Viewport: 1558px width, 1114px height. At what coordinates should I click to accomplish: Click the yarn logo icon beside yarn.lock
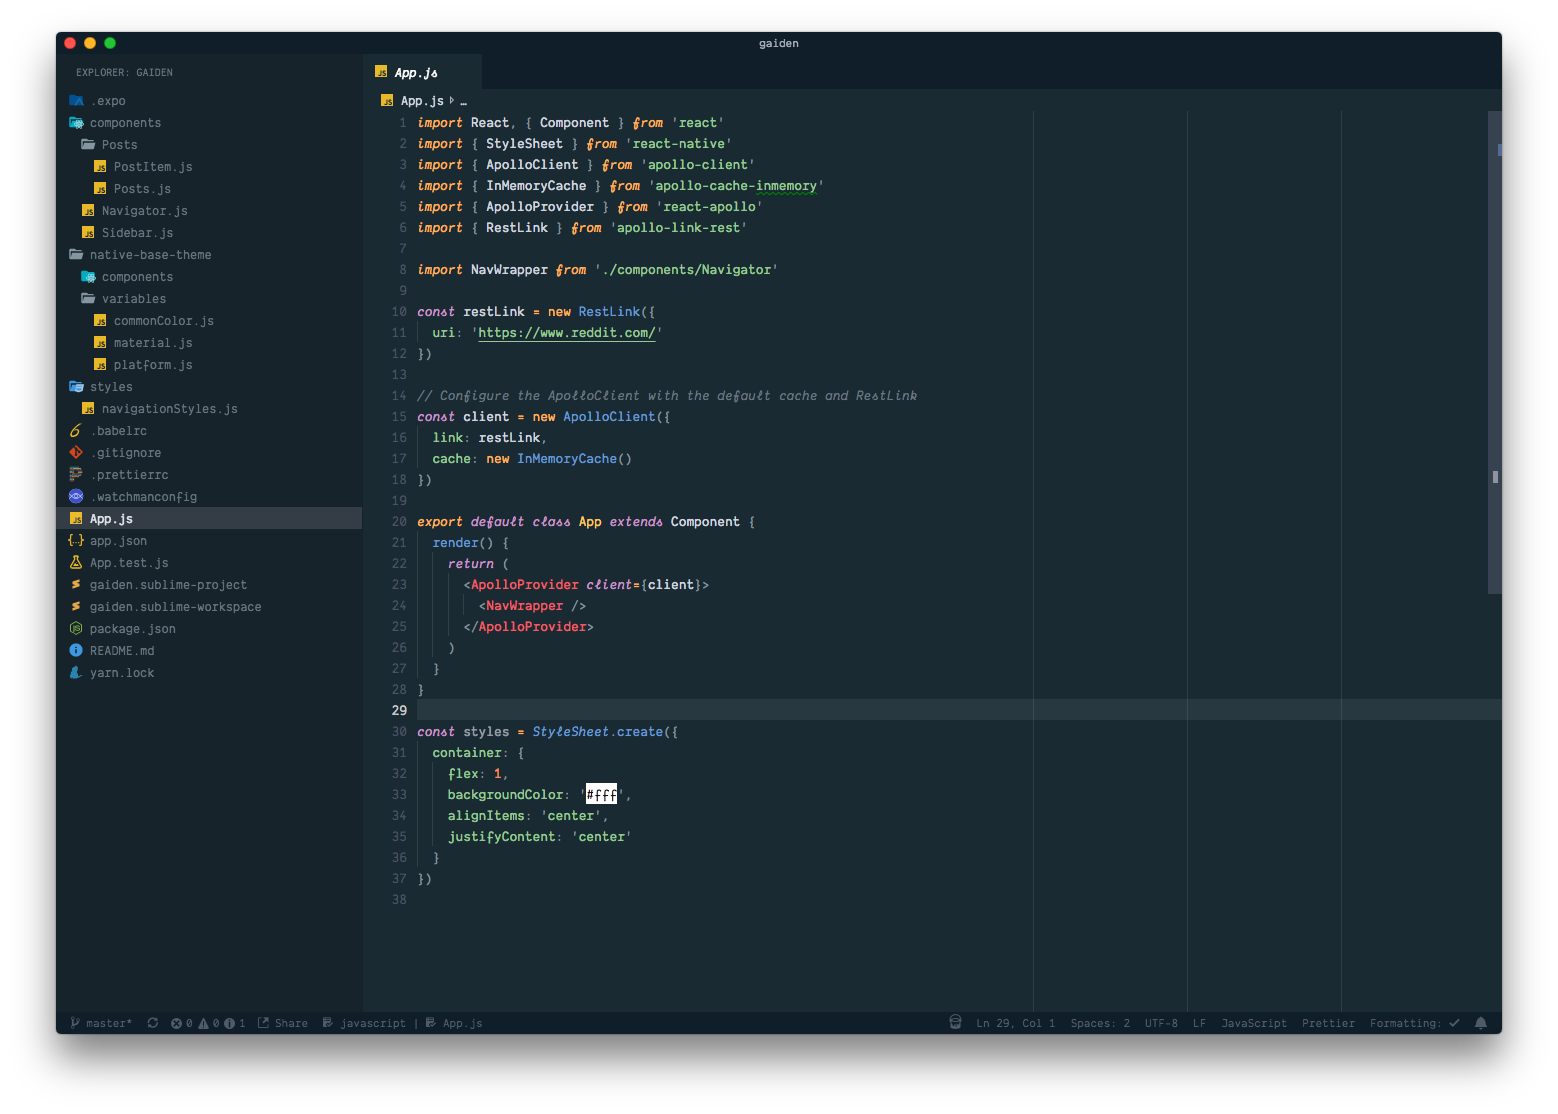(76, 672)
